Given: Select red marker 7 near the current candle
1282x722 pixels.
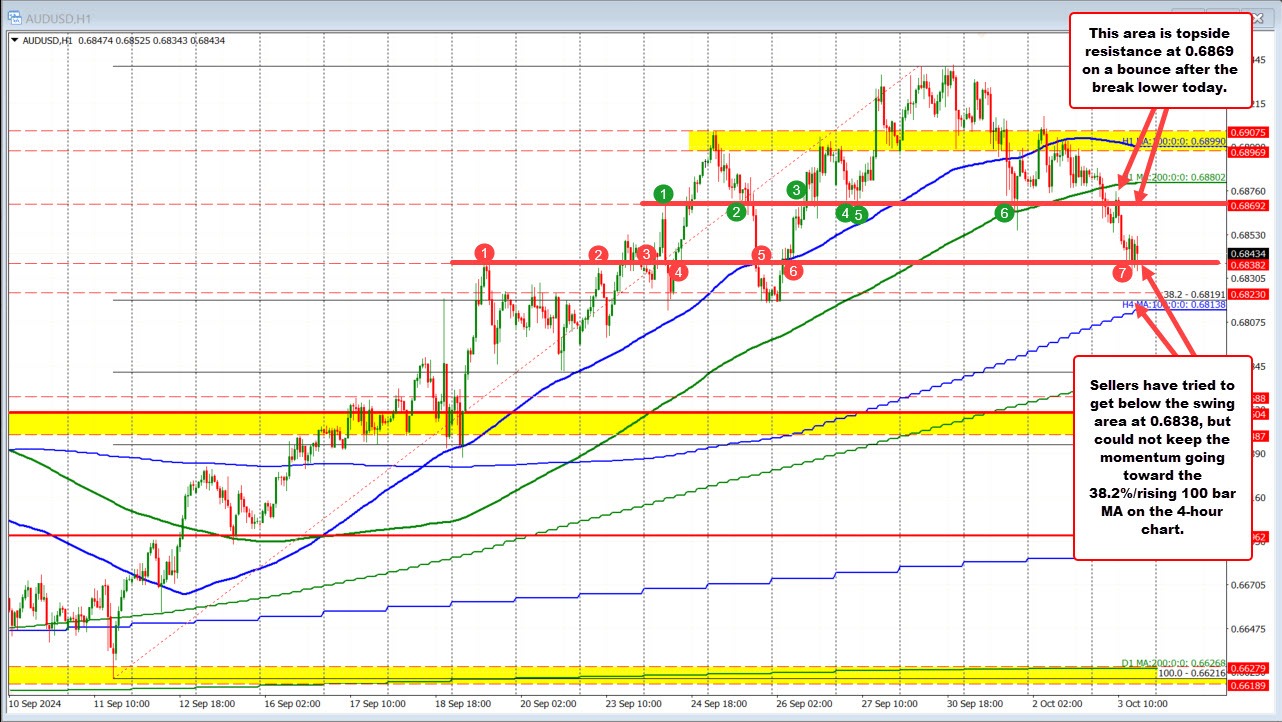Looking at the screenshot, I should pos(1121,271).
